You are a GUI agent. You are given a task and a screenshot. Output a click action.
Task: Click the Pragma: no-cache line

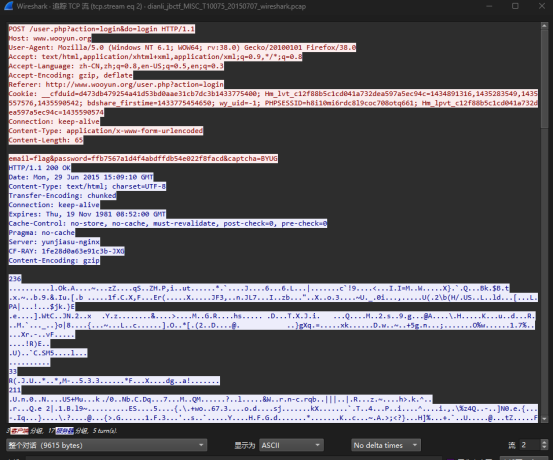click(x=42, y=232)
